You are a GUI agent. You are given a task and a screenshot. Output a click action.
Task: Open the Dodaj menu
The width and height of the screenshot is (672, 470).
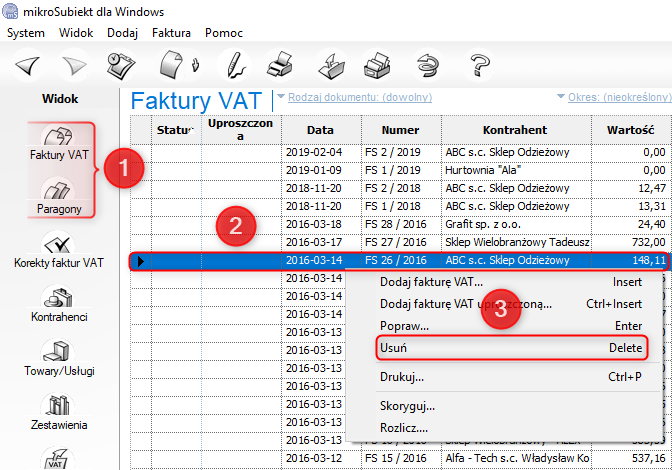(123, 33)
